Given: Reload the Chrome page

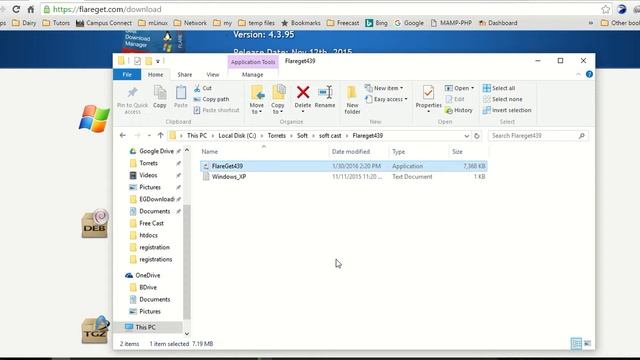Looking at the screenshot, I should click(x=16, y=9).
